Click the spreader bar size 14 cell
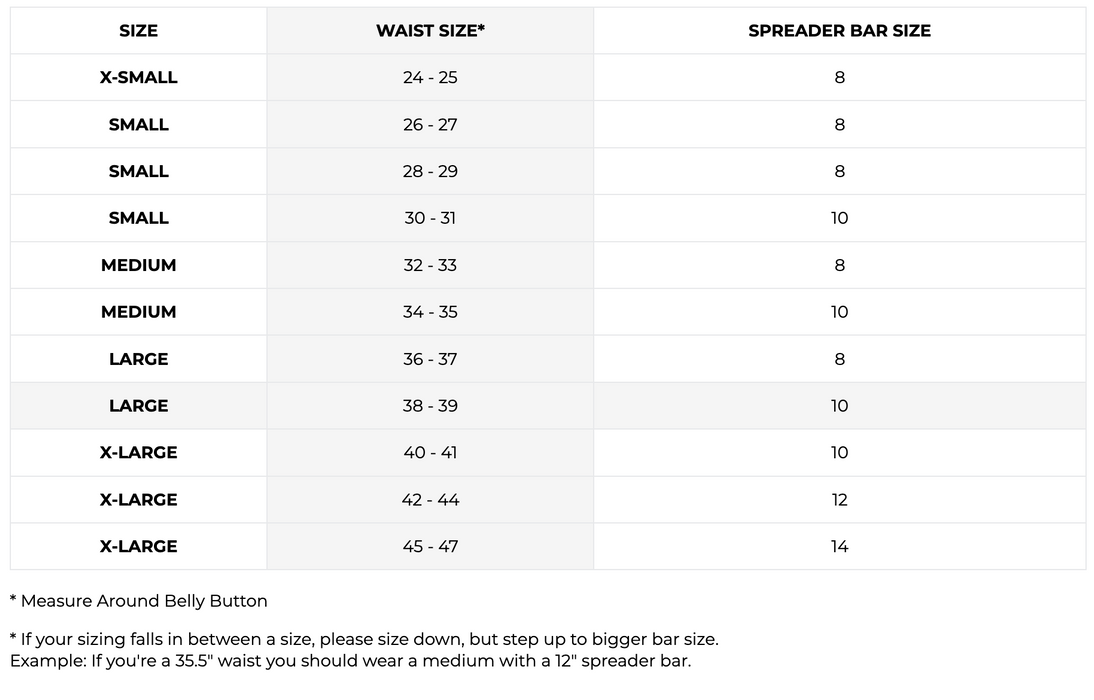The image size is (1094, 700). (839, 547)
